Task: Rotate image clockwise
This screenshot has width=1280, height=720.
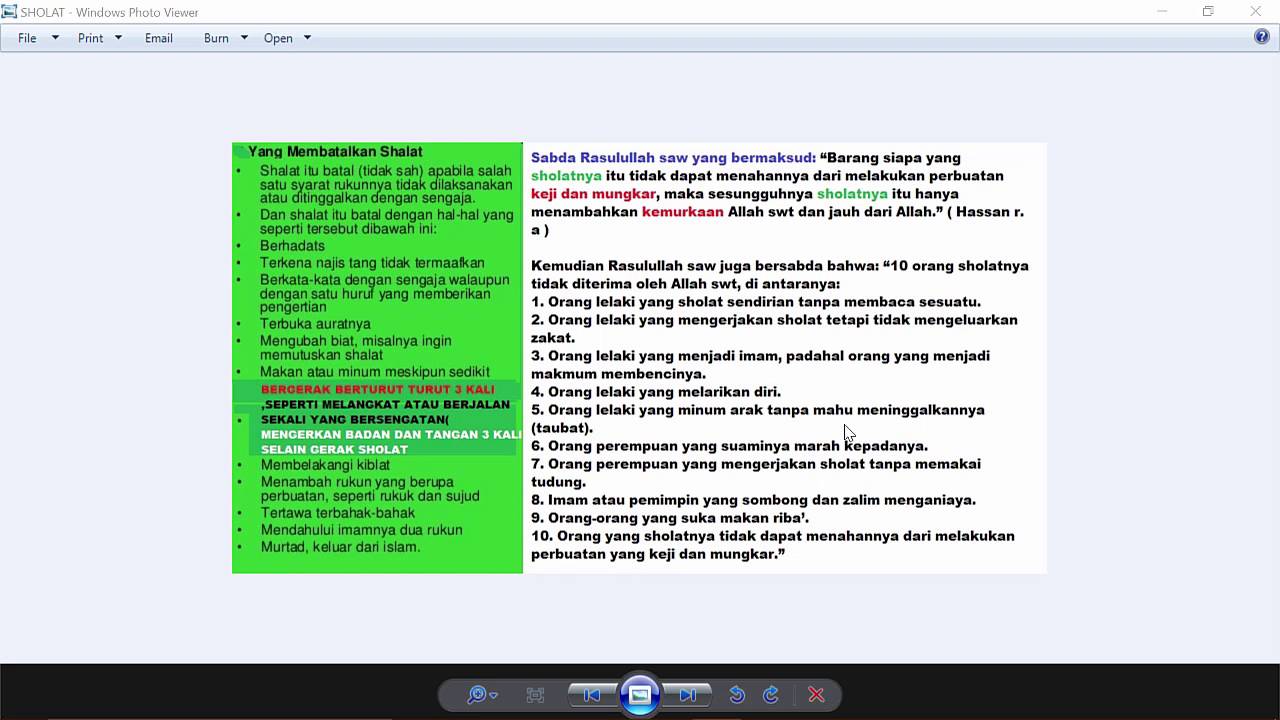Action: pyautogui.click(x=771, y=695)
